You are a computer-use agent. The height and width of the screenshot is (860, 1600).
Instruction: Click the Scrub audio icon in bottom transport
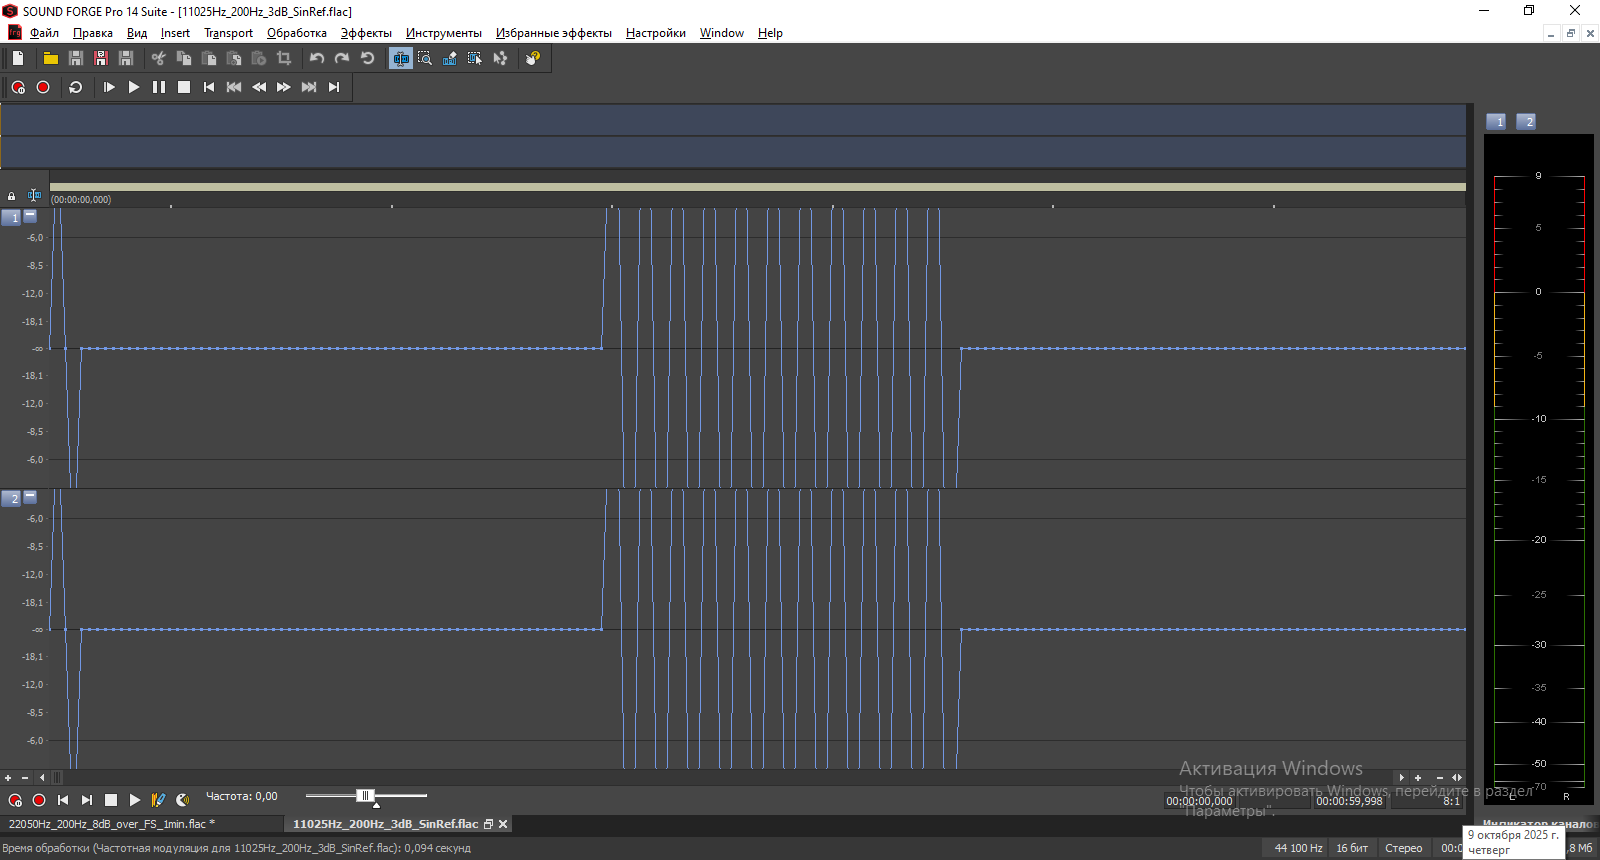182,800
